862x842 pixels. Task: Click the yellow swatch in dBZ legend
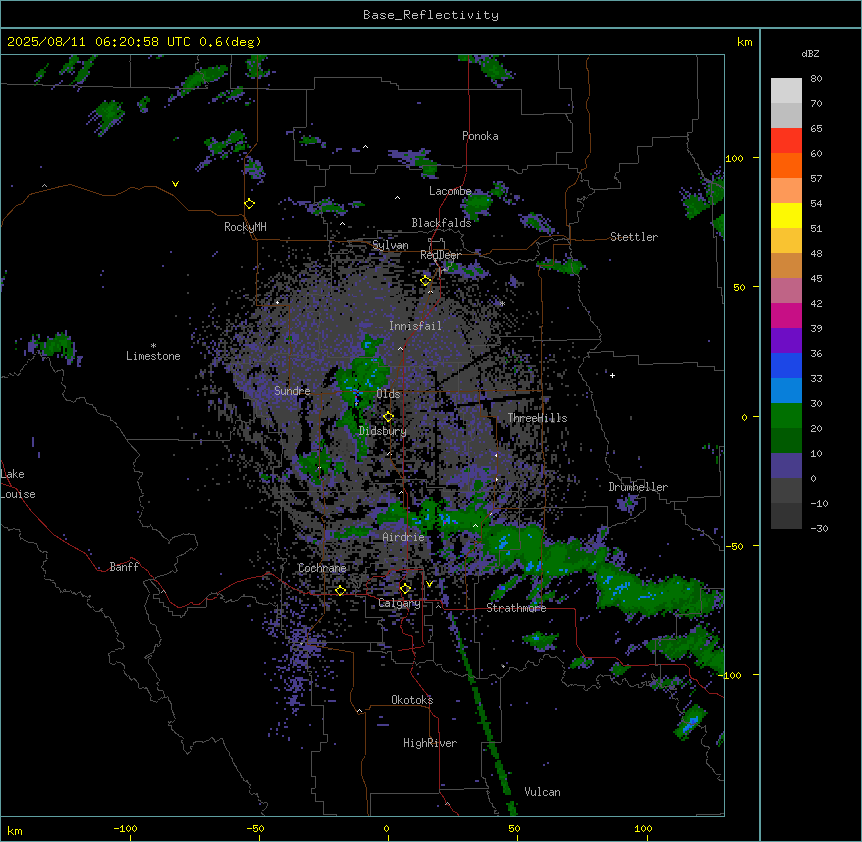(786, 215)
